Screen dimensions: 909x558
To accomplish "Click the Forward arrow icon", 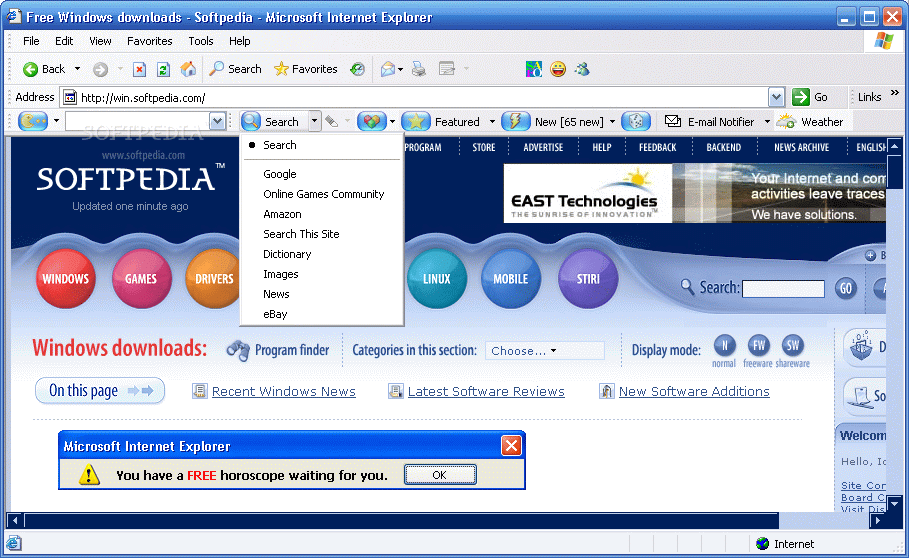I will coord(100,70).
